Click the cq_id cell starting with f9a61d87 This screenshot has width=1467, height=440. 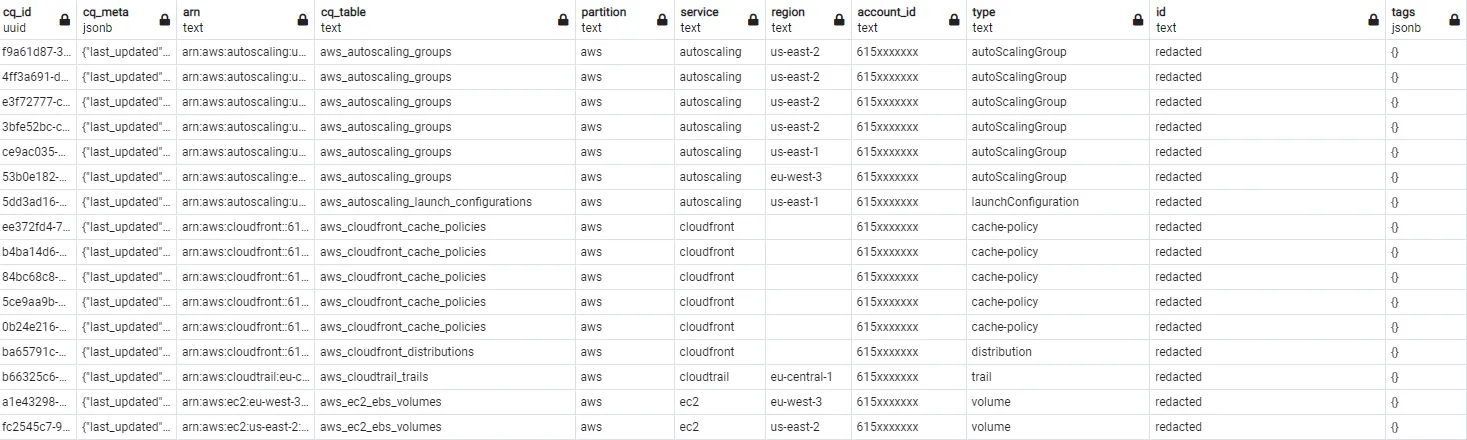pyautogui.click(x=37, y=52)
